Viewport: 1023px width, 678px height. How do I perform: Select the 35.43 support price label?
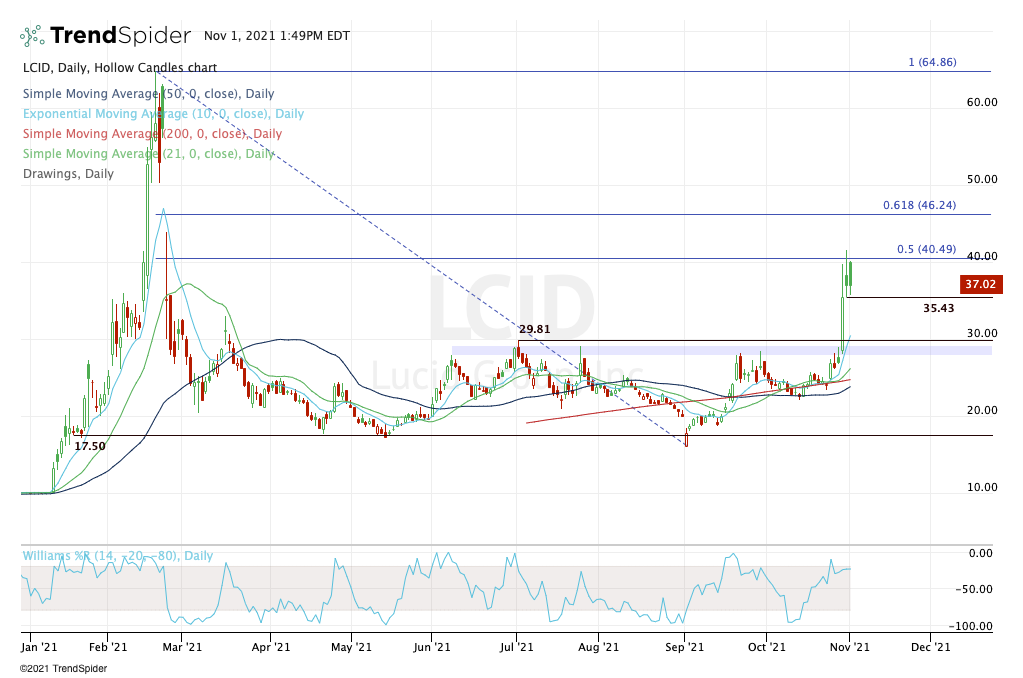(x=941, y=309)
